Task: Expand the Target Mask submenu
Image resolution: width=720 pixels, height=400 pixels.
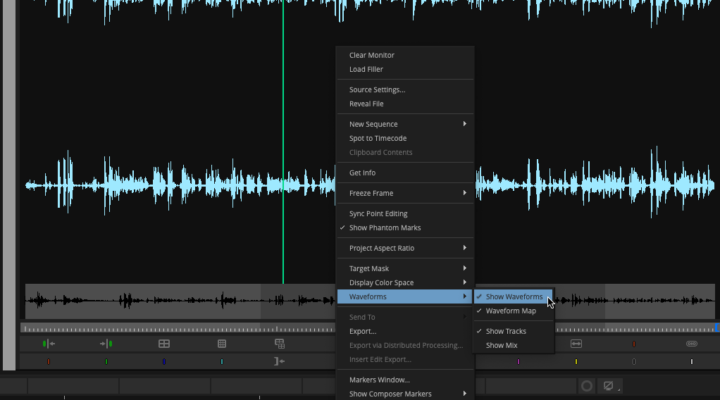Action: (405, 269)
